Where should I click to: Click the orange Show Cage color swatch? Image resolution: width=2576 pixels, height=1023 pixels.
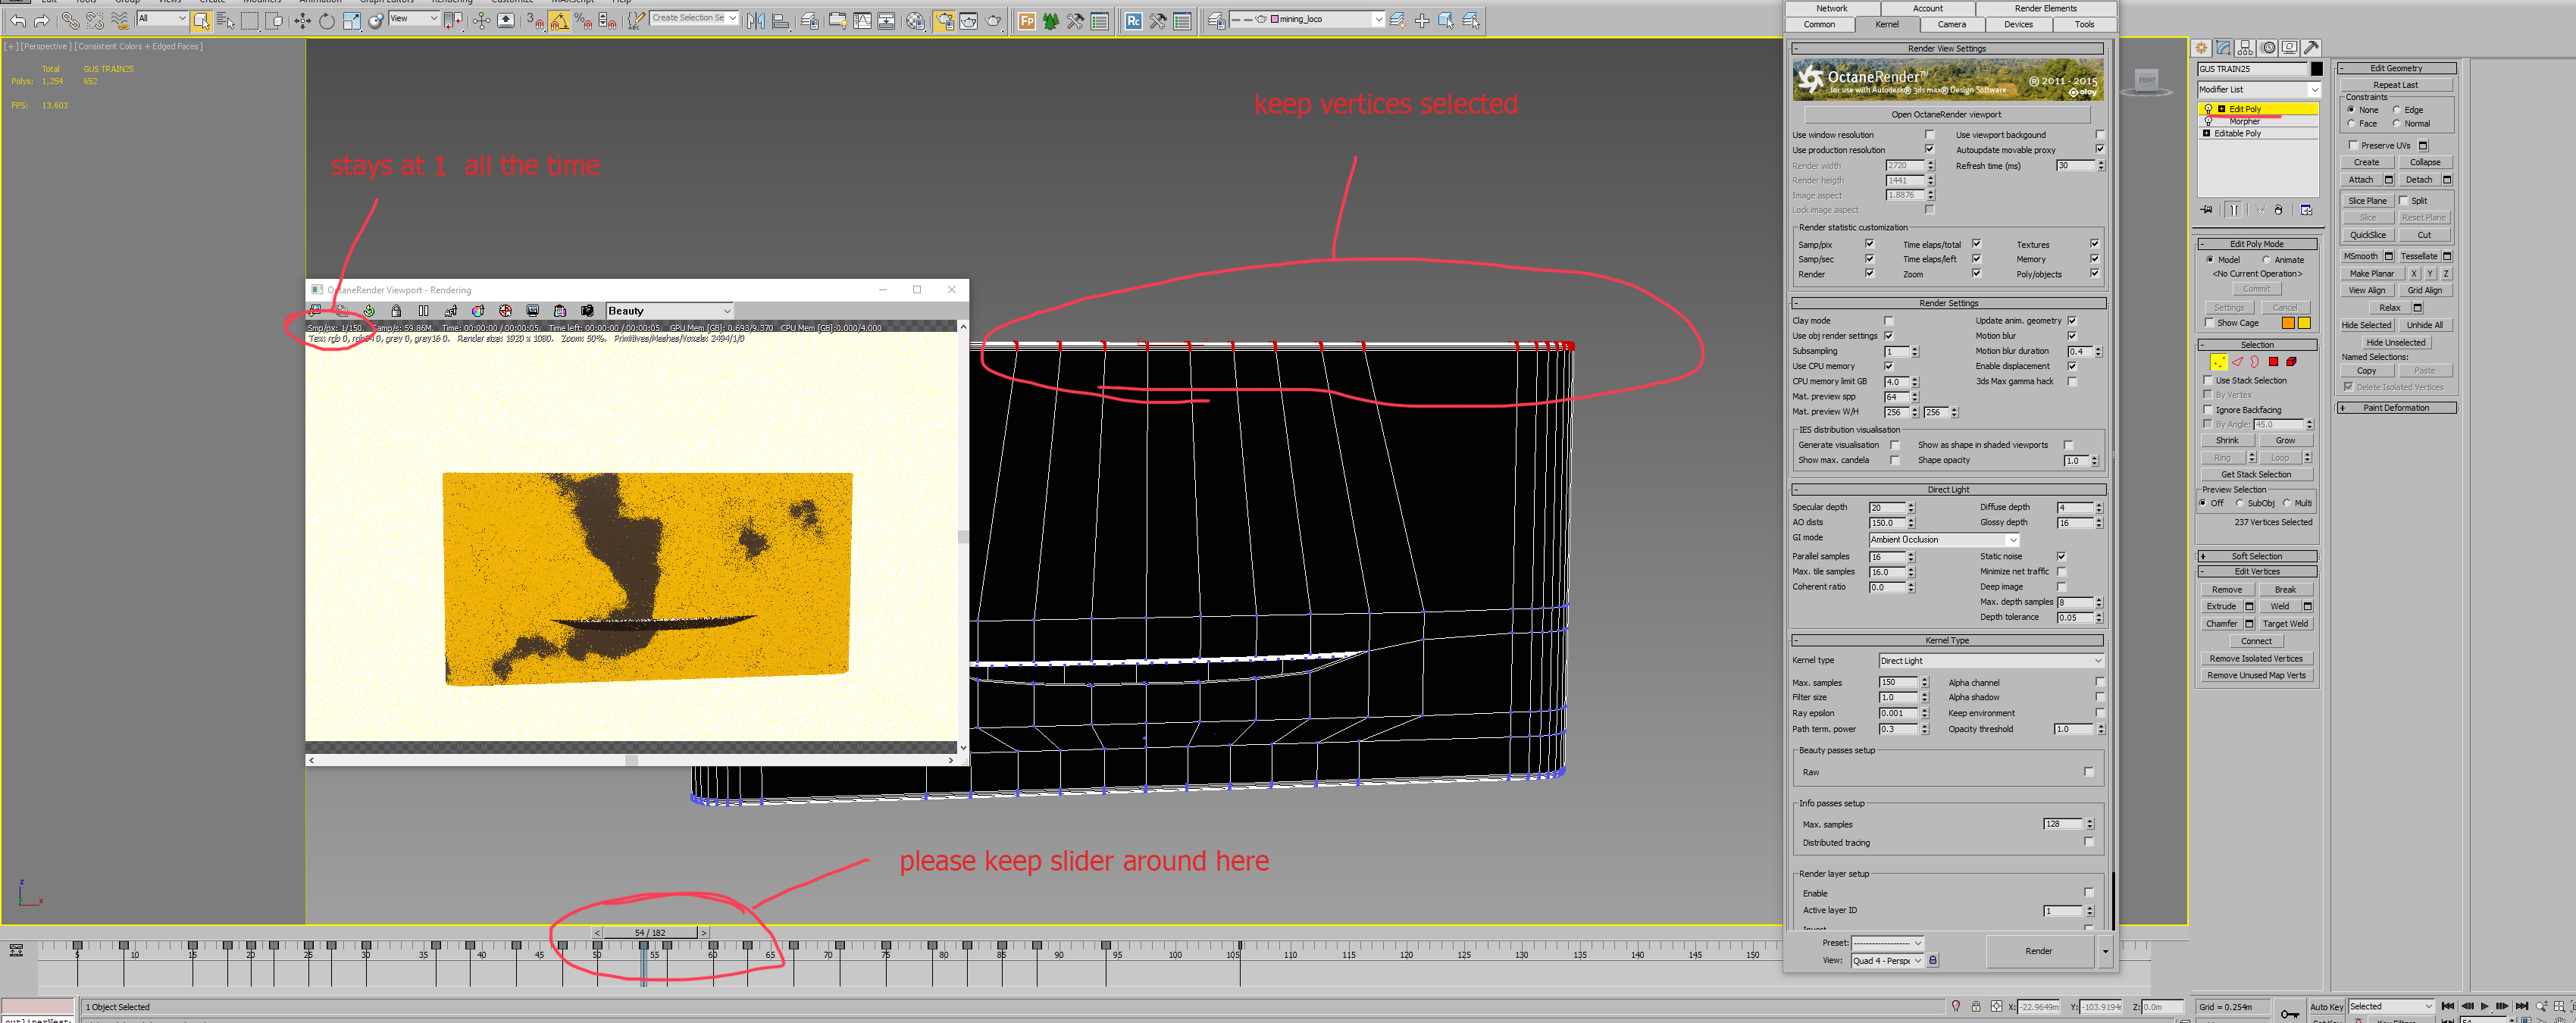pyautogui.click(x=2287, y=323)
